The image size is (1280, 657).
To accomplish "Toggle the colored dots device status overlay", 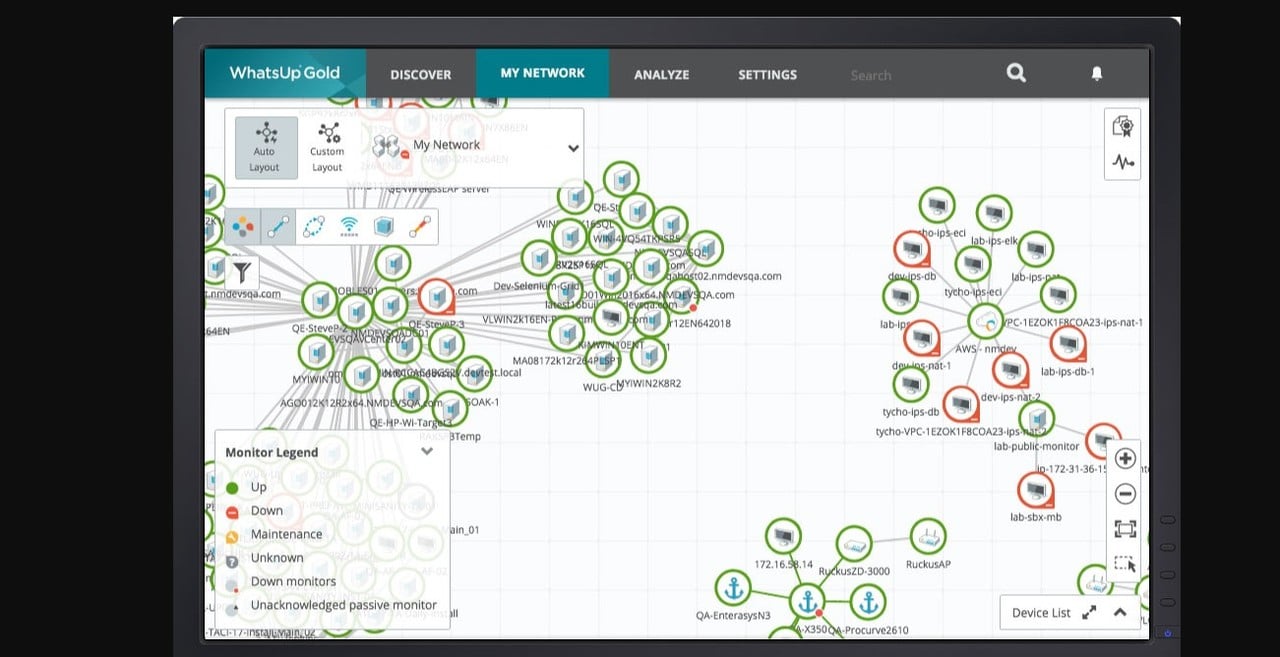I will [x=243, y=227].
